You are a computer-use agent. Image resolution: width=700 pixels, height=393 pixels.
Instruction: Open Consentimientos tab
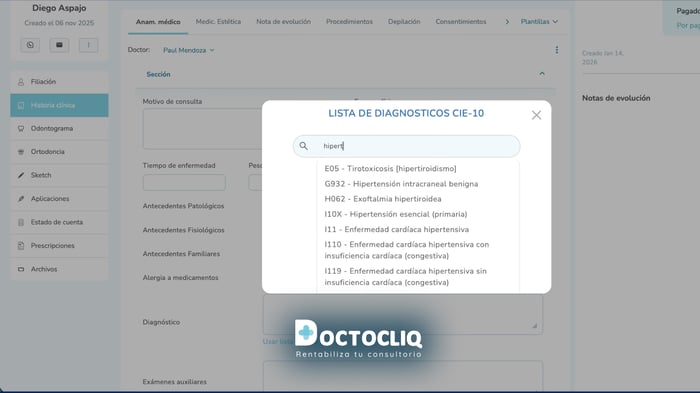(x=461, y=21)
